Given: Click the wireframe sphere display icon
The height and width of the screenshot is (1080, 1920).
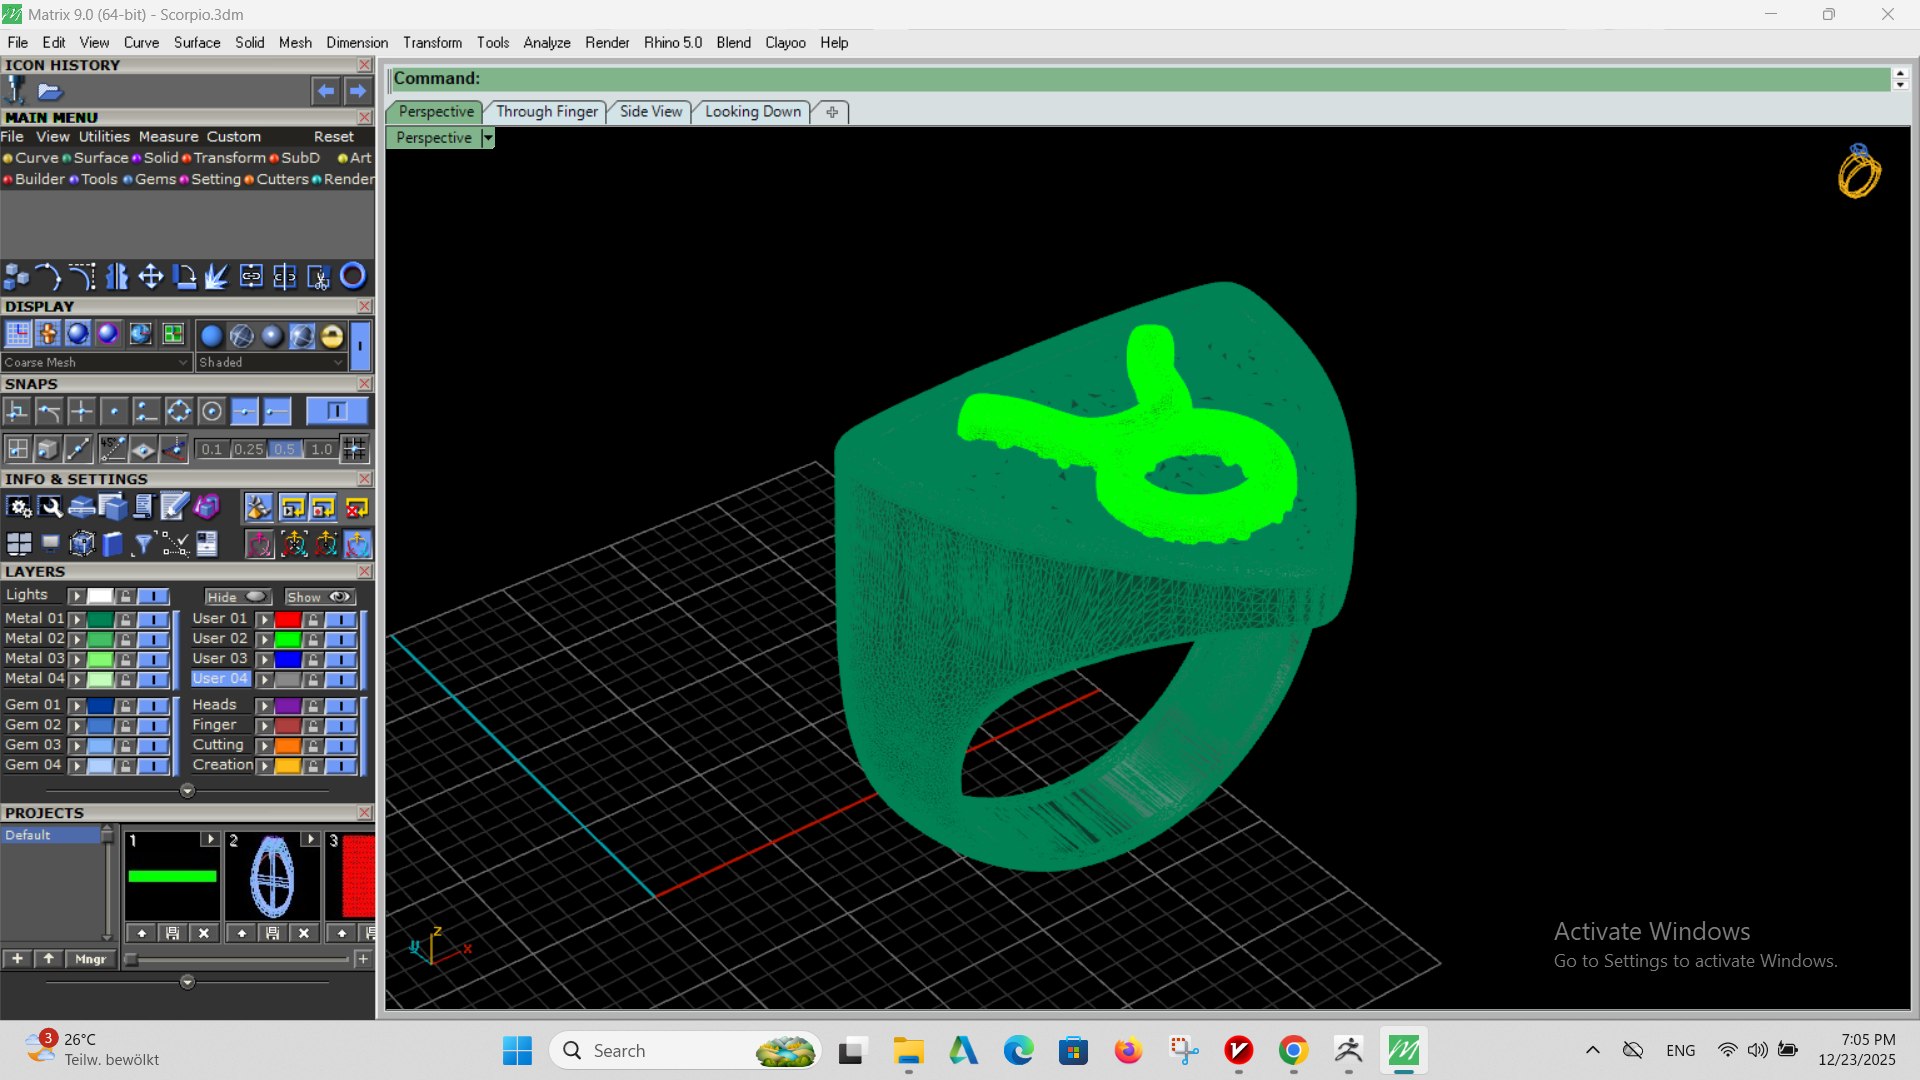Looking at the screenshot, I should pos(242,336).
